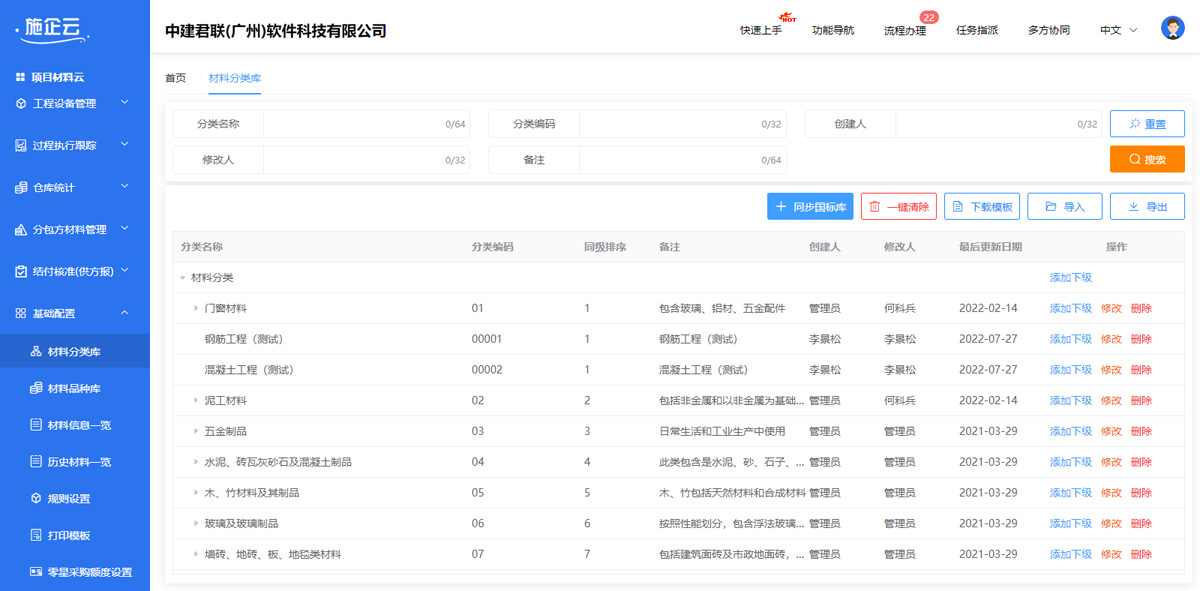Click 修改 in the 玻璃及玻璃制品 row

[1111, 524]
